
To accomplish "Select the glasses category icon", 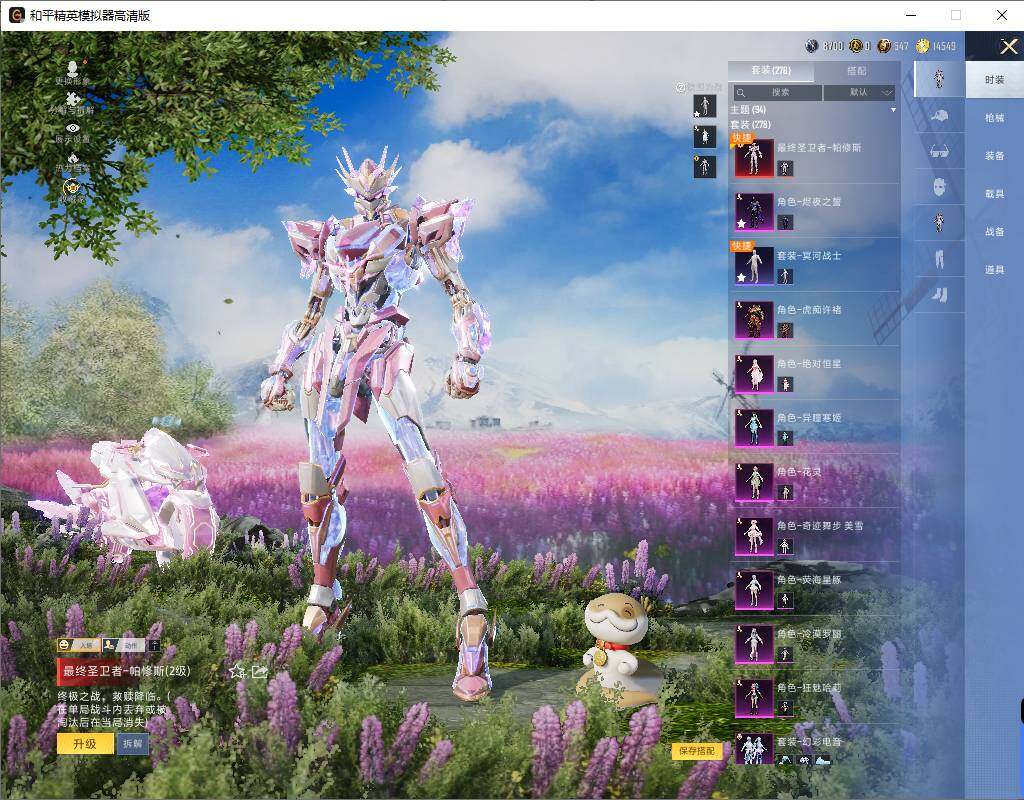I will click(939, 152).
